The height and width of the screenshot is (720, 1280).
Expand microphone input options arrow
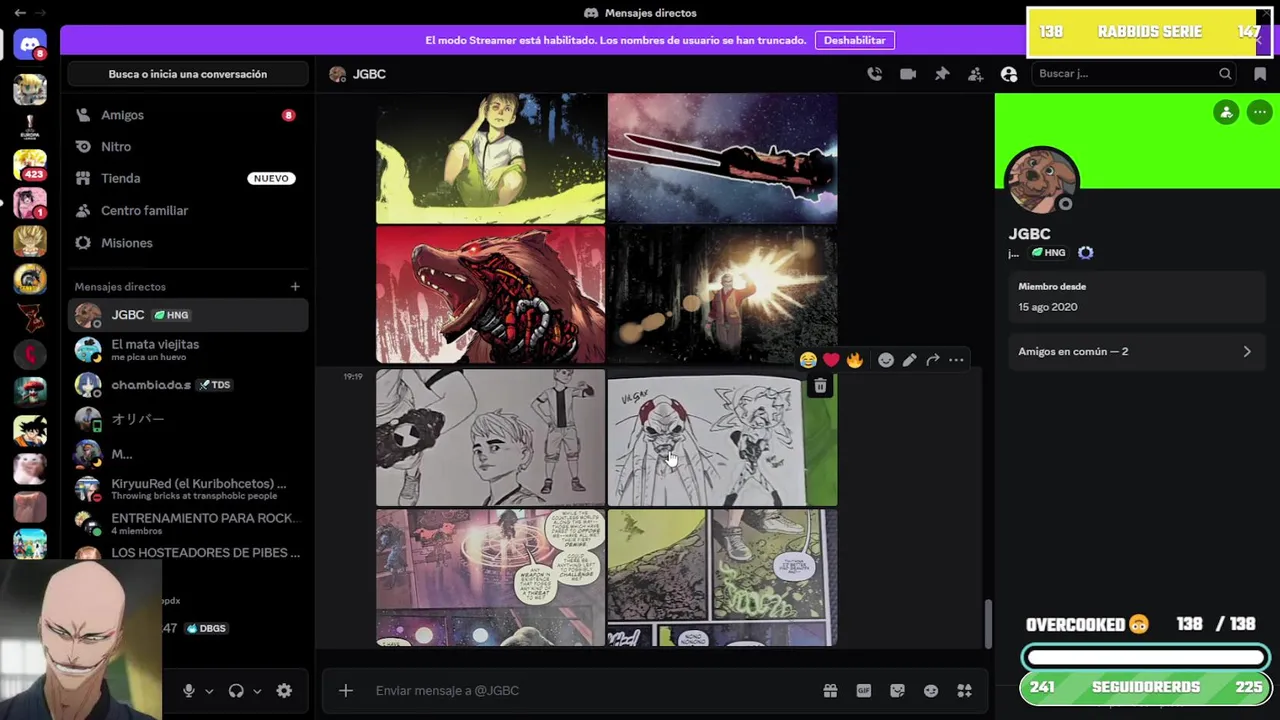[209, 691]
